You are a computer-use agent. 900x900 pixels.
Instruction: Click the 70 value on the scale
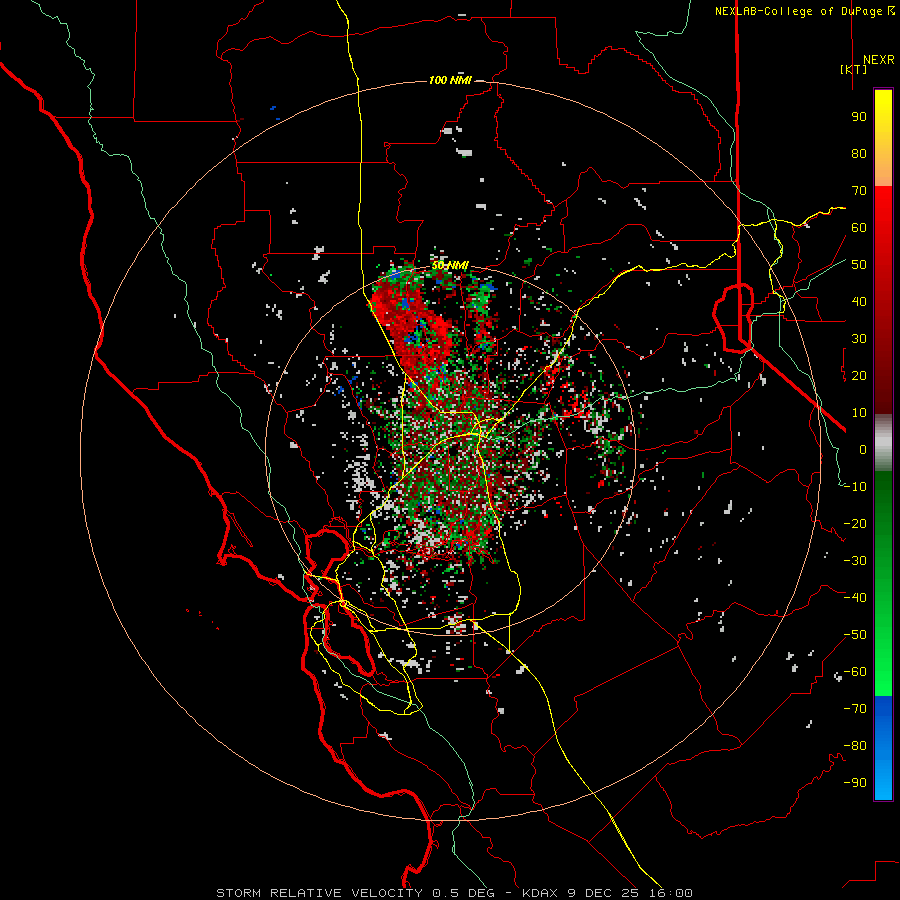[x=859, y=191]
